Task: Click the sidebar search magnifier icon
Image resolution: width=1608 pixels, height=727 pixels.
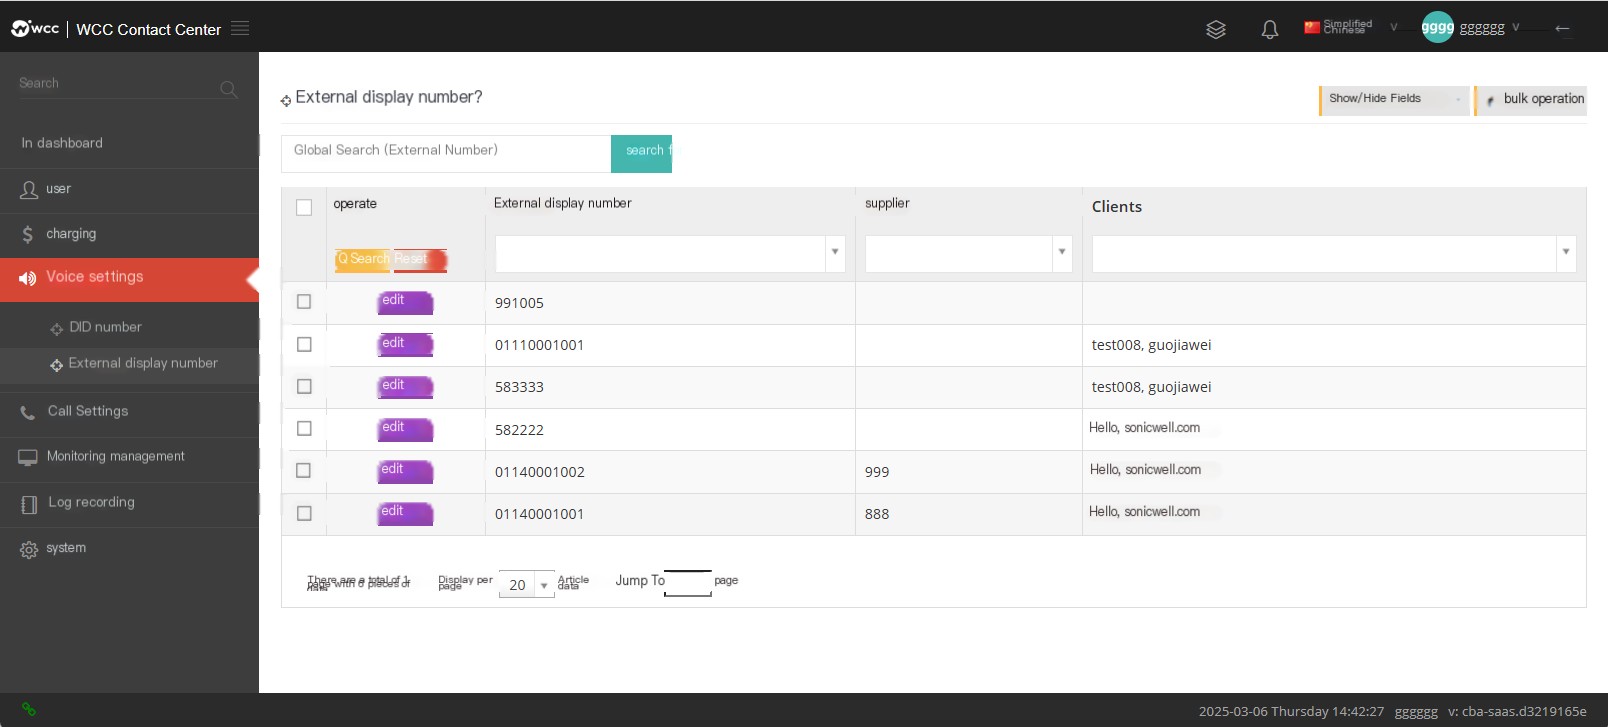Action: pos(228,89)
